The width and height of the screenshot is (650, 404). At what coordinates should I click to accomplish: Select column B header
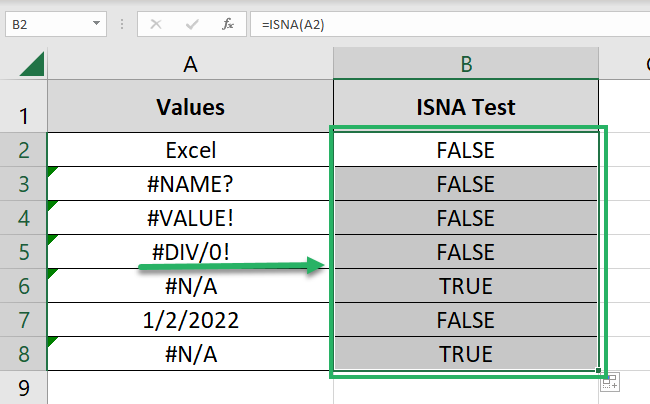[x=465, y=65]
